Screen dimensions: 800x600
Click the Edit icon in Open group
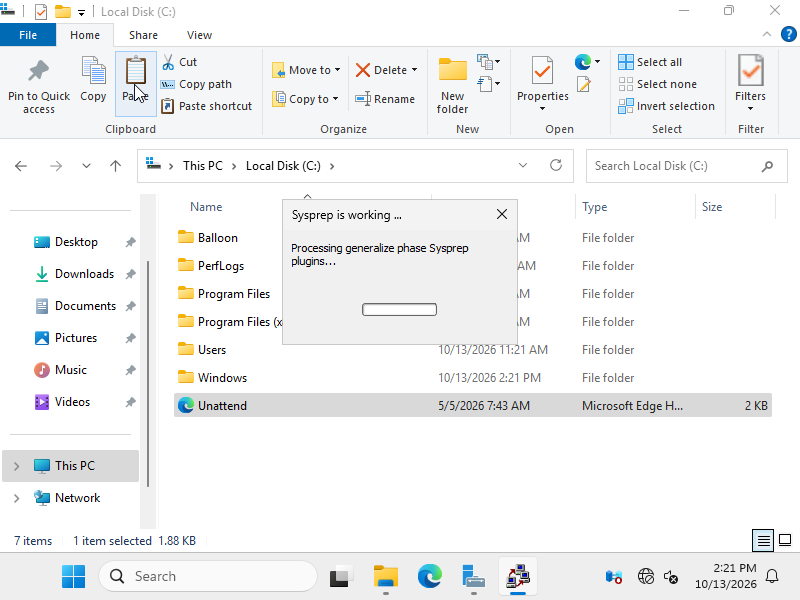(584, 84)
